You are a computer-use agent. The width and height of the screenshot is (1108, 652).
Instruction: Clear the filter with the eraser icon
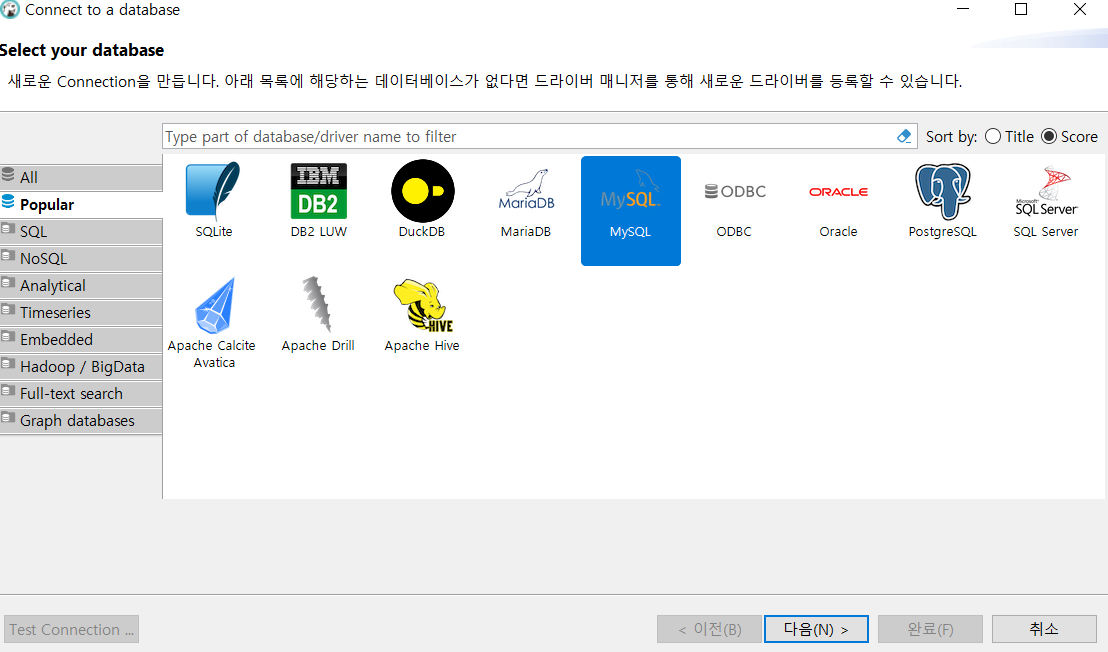coord(904,136)
